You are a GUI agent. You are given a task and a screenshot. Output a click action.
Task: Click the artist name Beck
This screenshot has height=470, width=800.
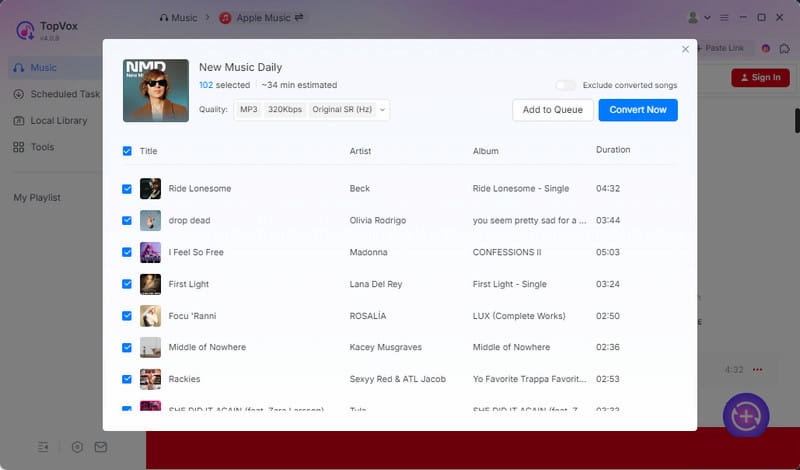(x=360, y=188)
